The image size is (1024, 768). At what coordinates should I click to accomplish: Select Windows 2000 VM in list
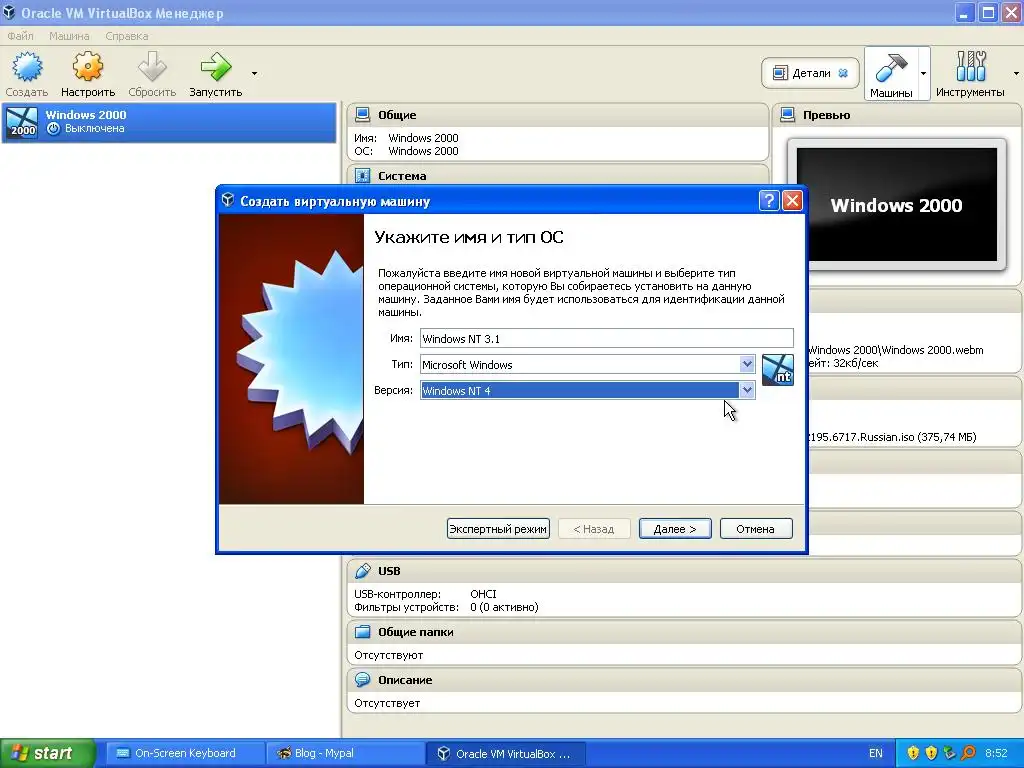click(169, 122)
